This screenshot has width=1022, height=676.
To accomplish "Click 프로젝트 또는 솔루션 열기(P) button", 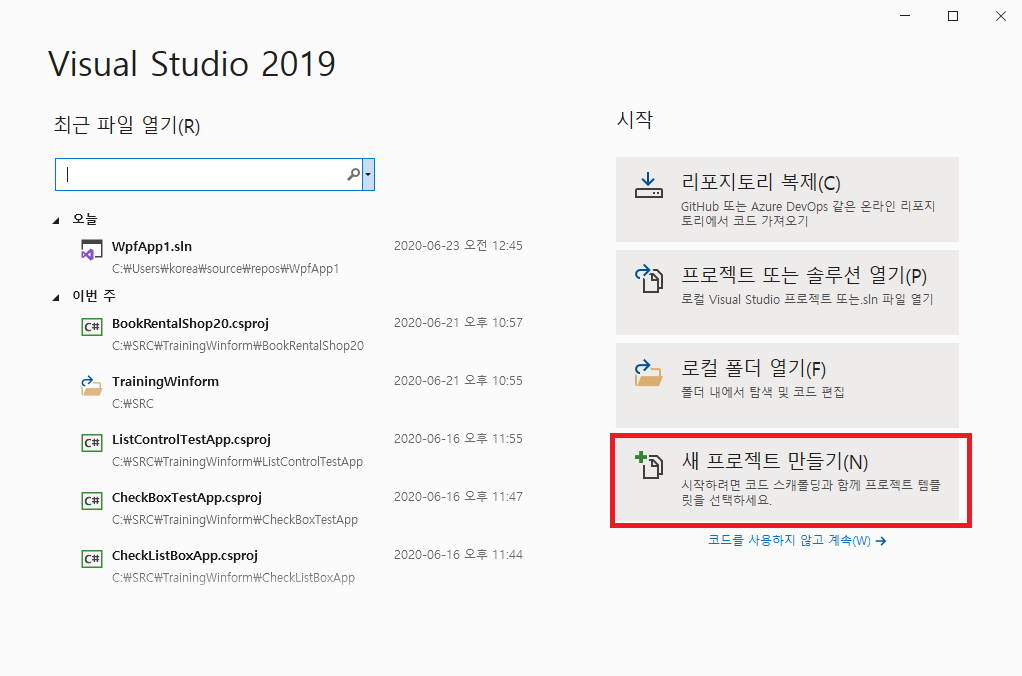I will pos(787,292).
